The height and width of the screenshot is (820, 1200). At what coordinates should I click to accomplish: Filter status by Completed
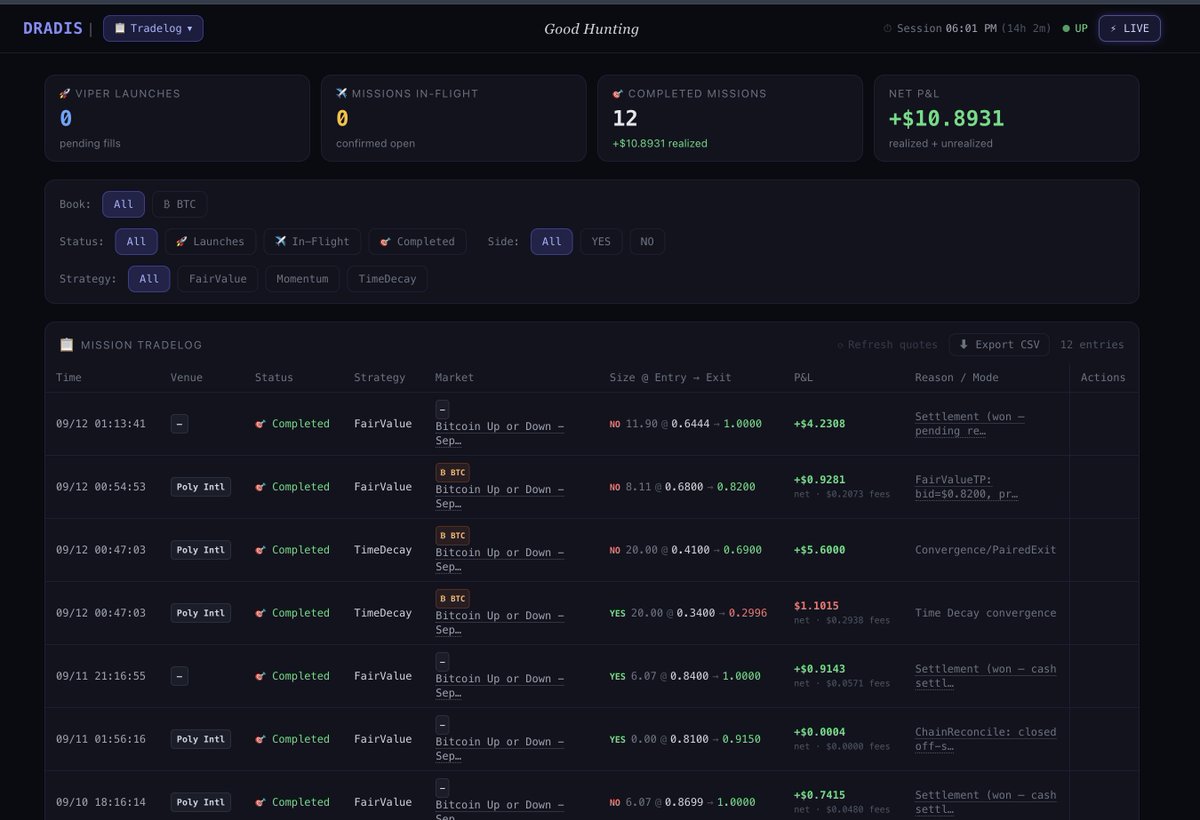(x=417, y=241)
